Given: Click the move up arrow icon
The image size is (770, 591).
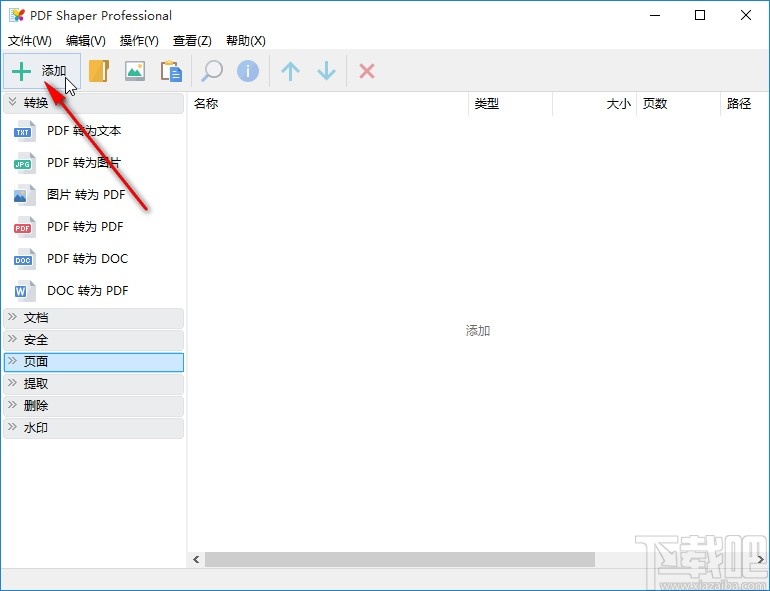Looking at the screenshot, I should point(290,71).
